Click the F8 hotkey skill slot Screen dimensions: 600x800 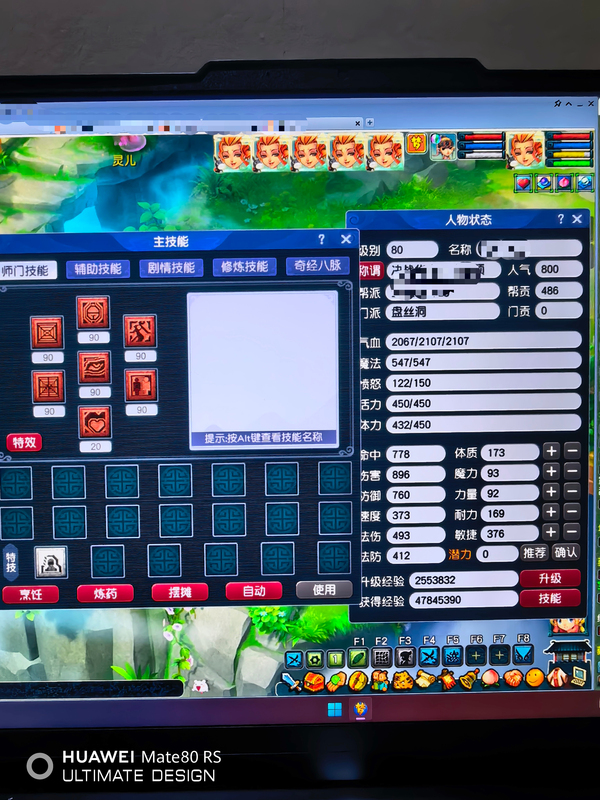(x=523, y=656)
